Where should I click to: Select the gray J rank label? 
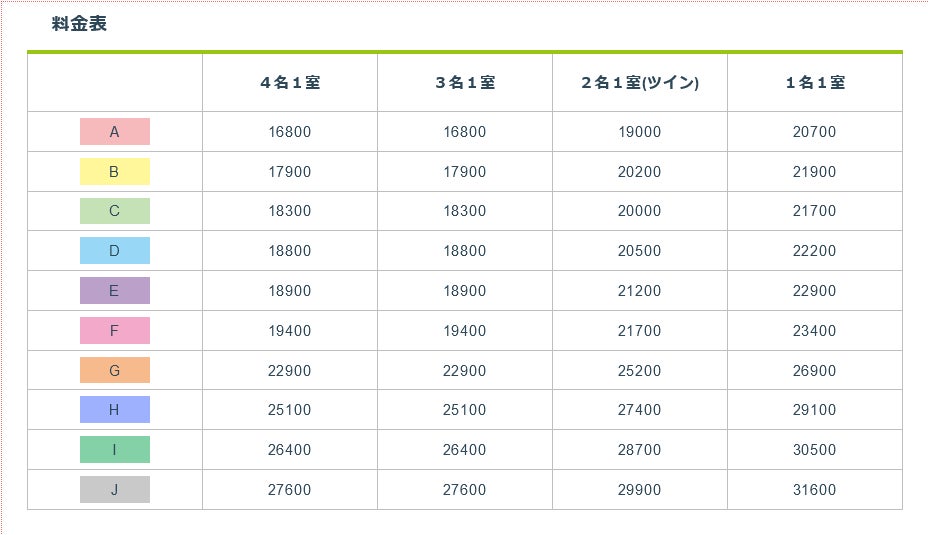click(x=114, y=490)
